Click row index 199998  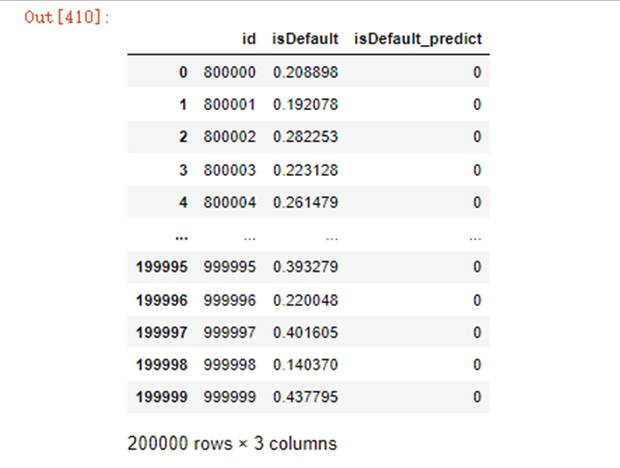pyautogui.click(x=162, y=365)
